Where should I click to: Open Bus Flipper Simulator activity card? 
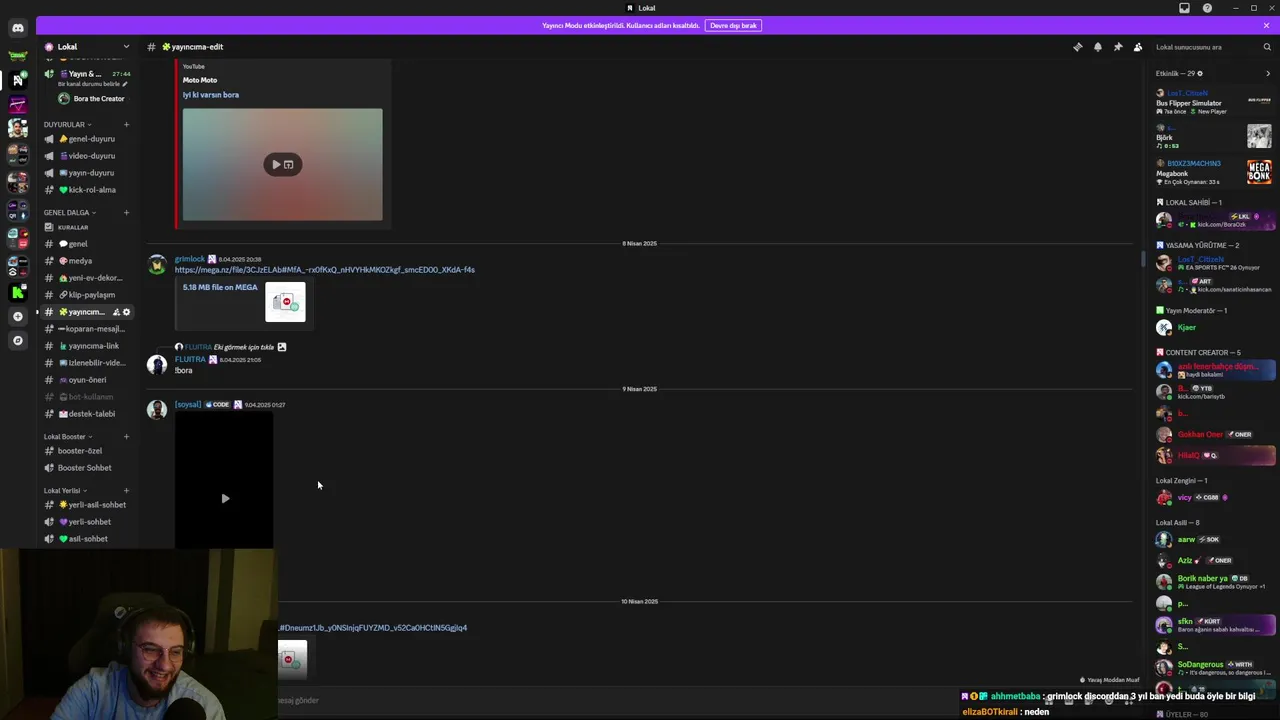coord(1214,100)
